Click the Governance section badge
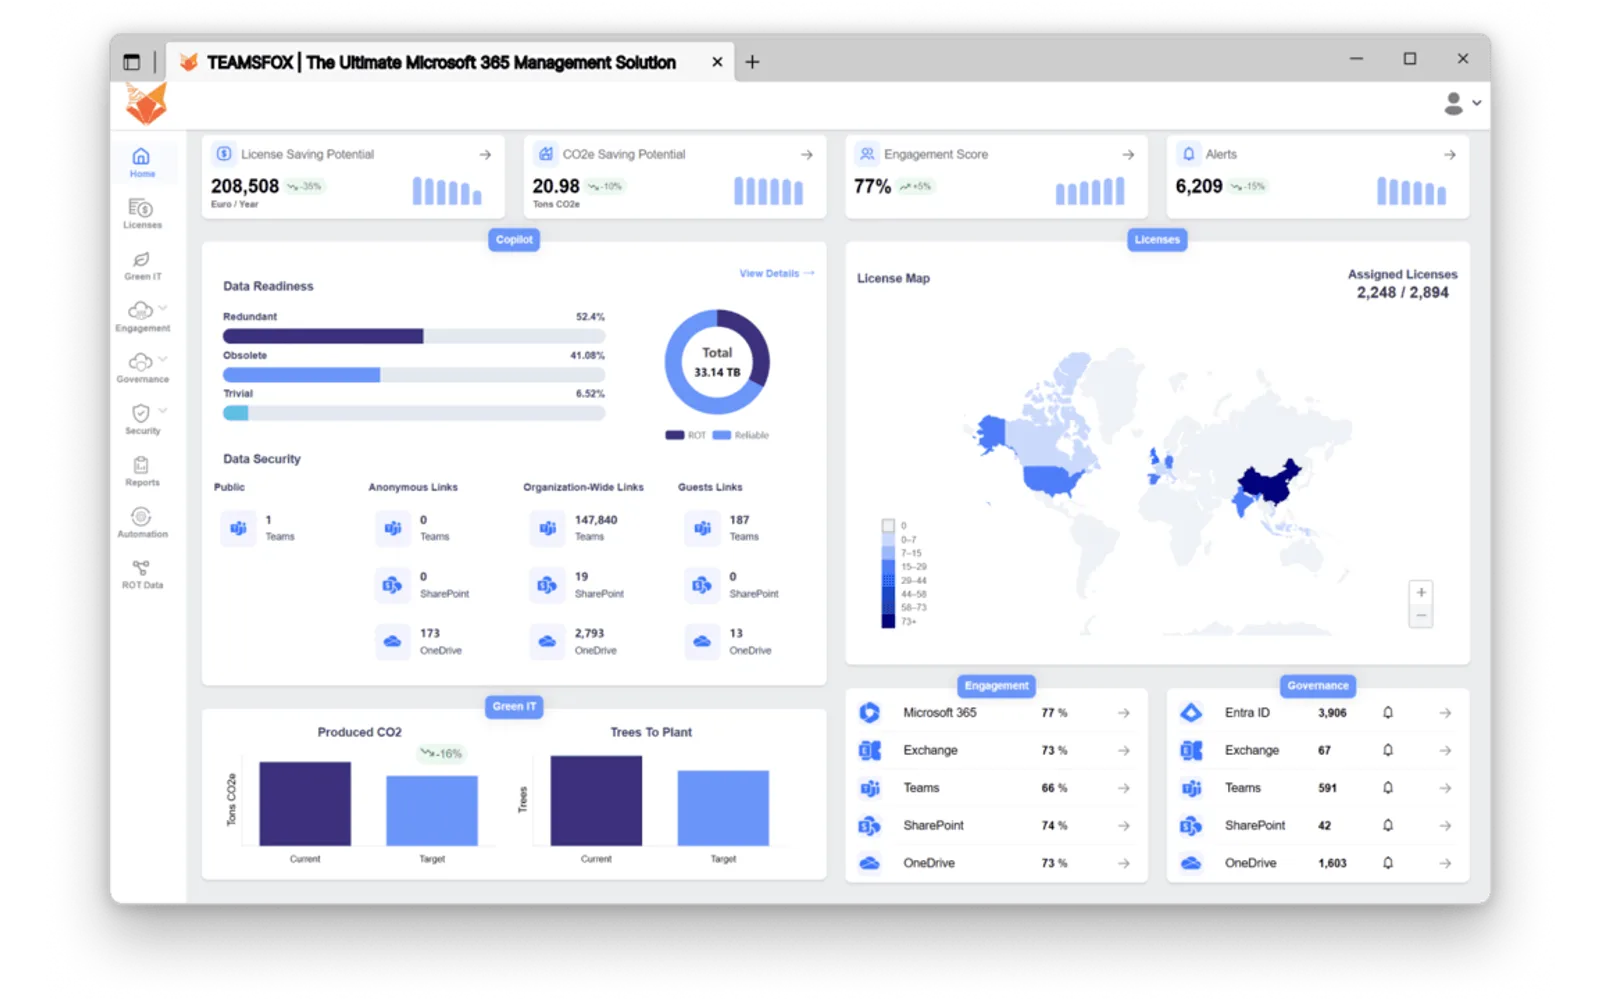 [1318, 686]
